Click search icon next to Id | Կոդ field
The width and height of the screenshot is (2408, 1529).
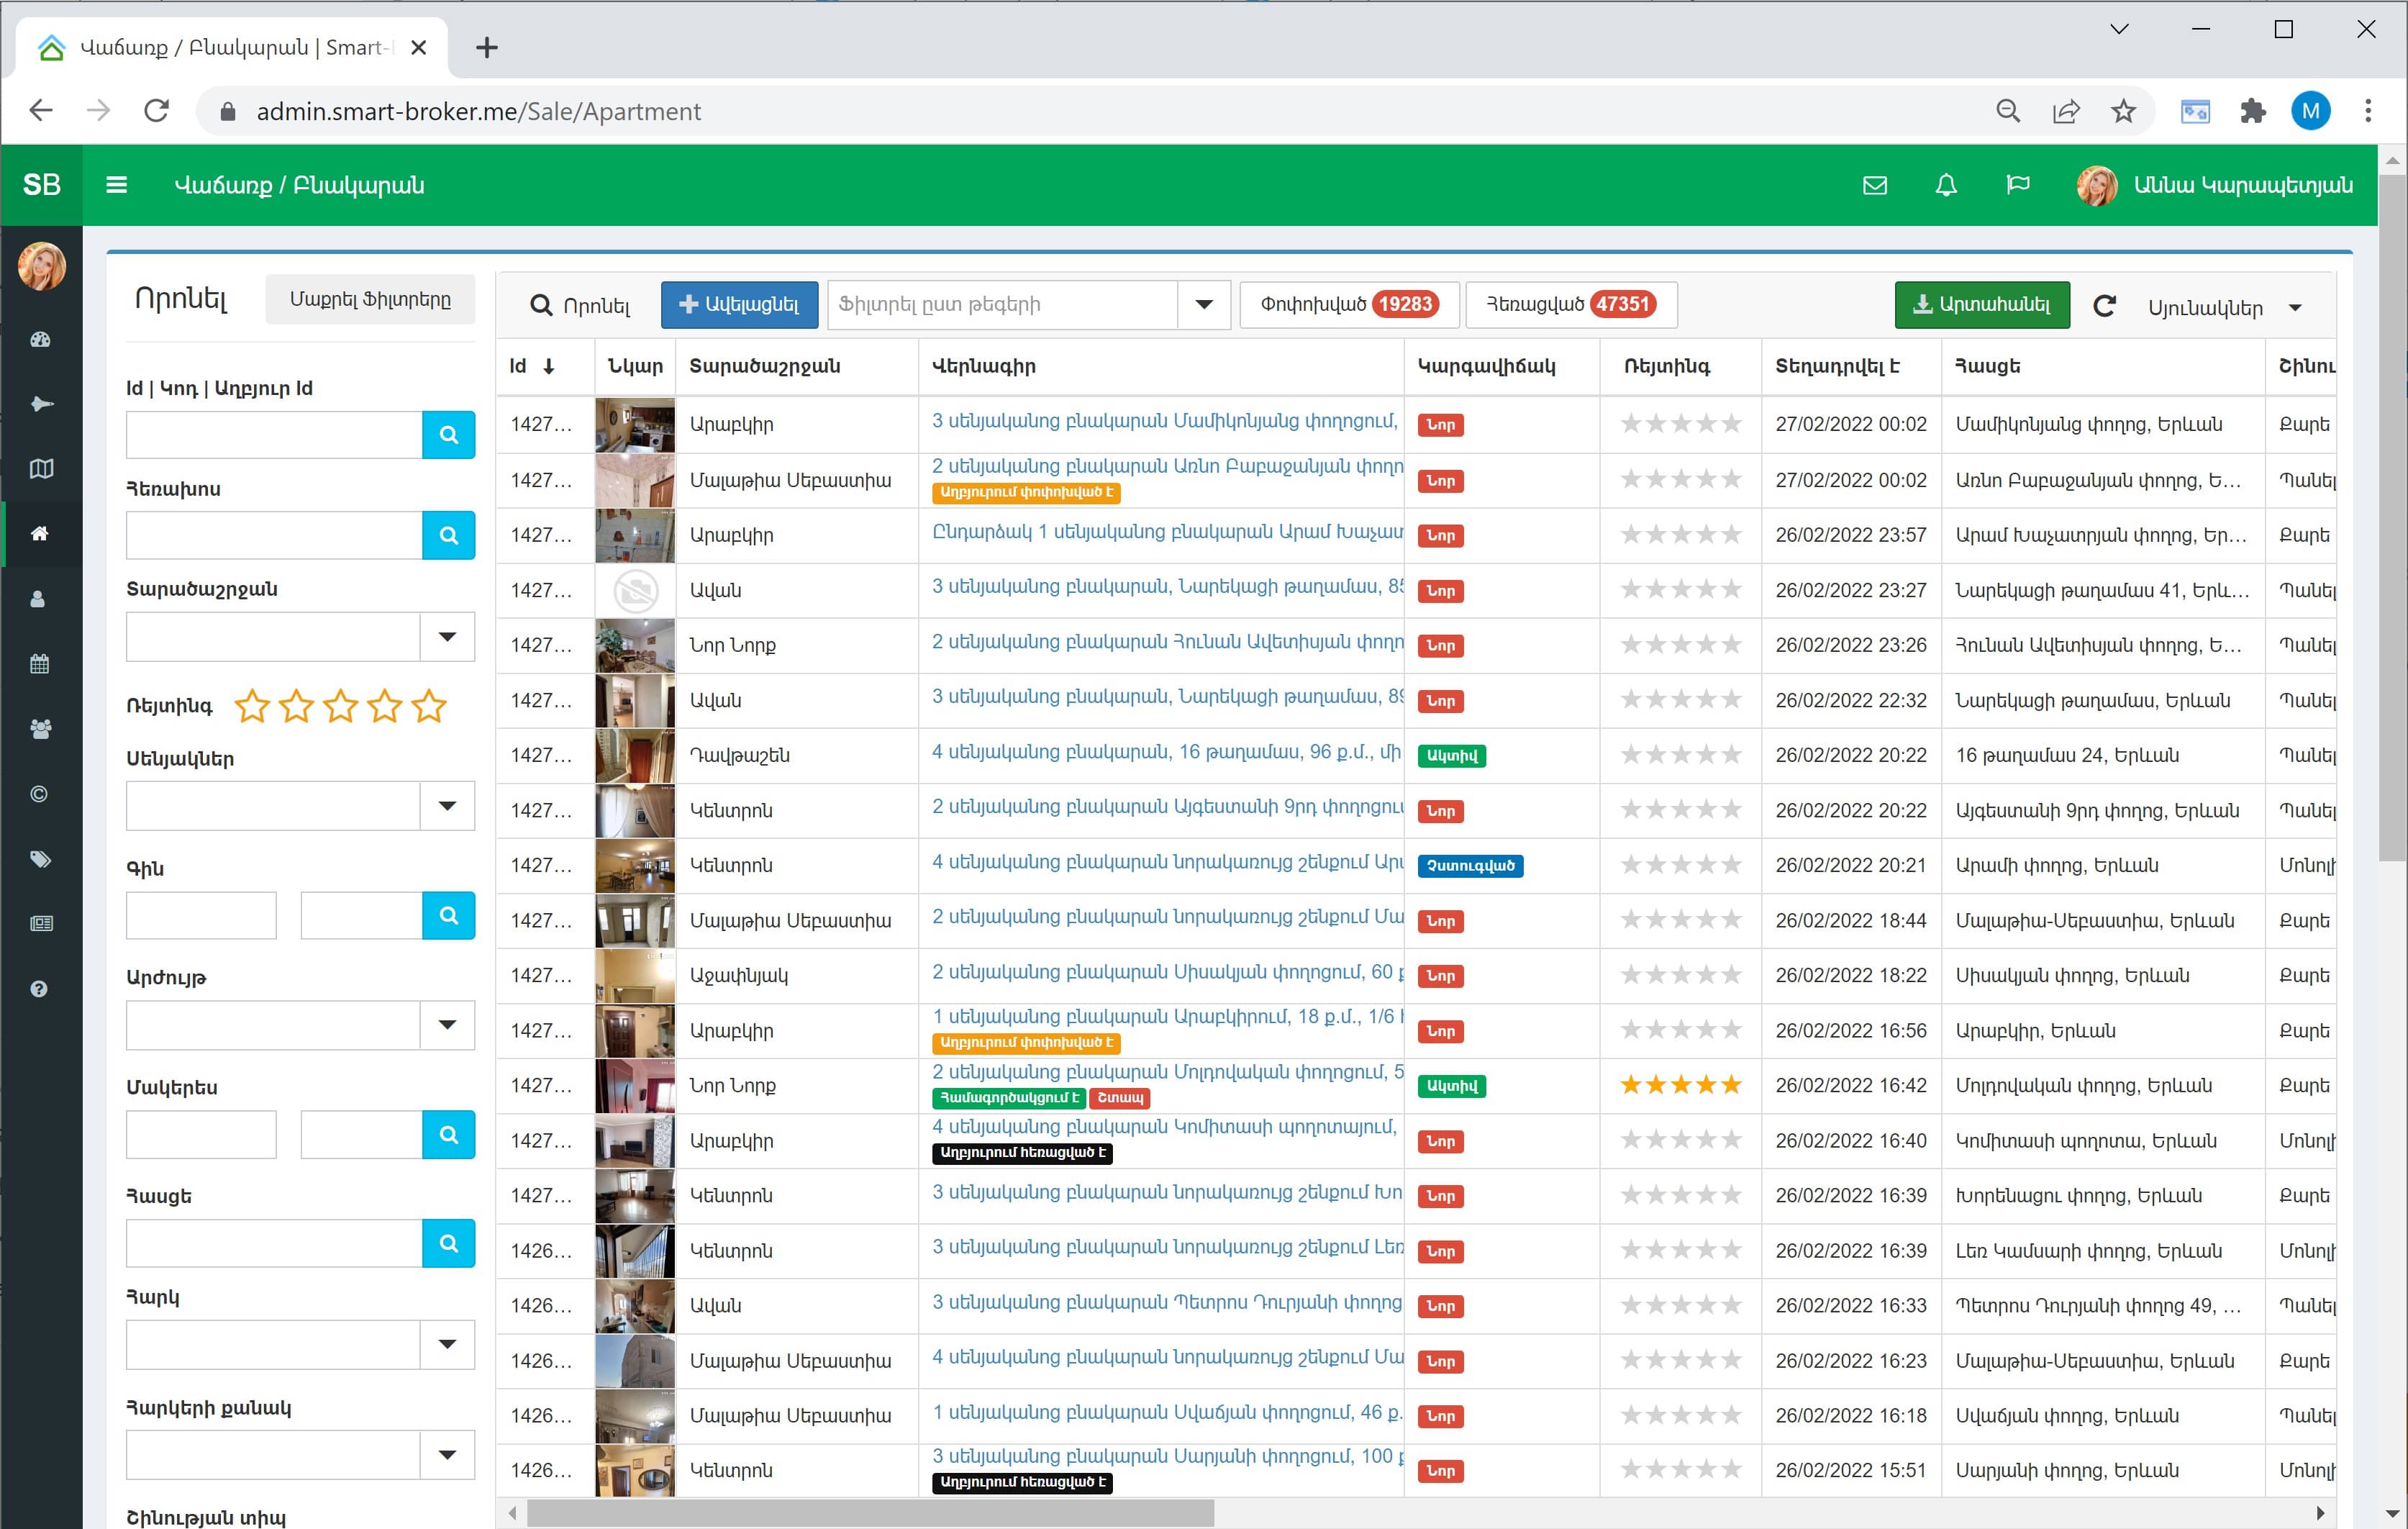point(449,435)
